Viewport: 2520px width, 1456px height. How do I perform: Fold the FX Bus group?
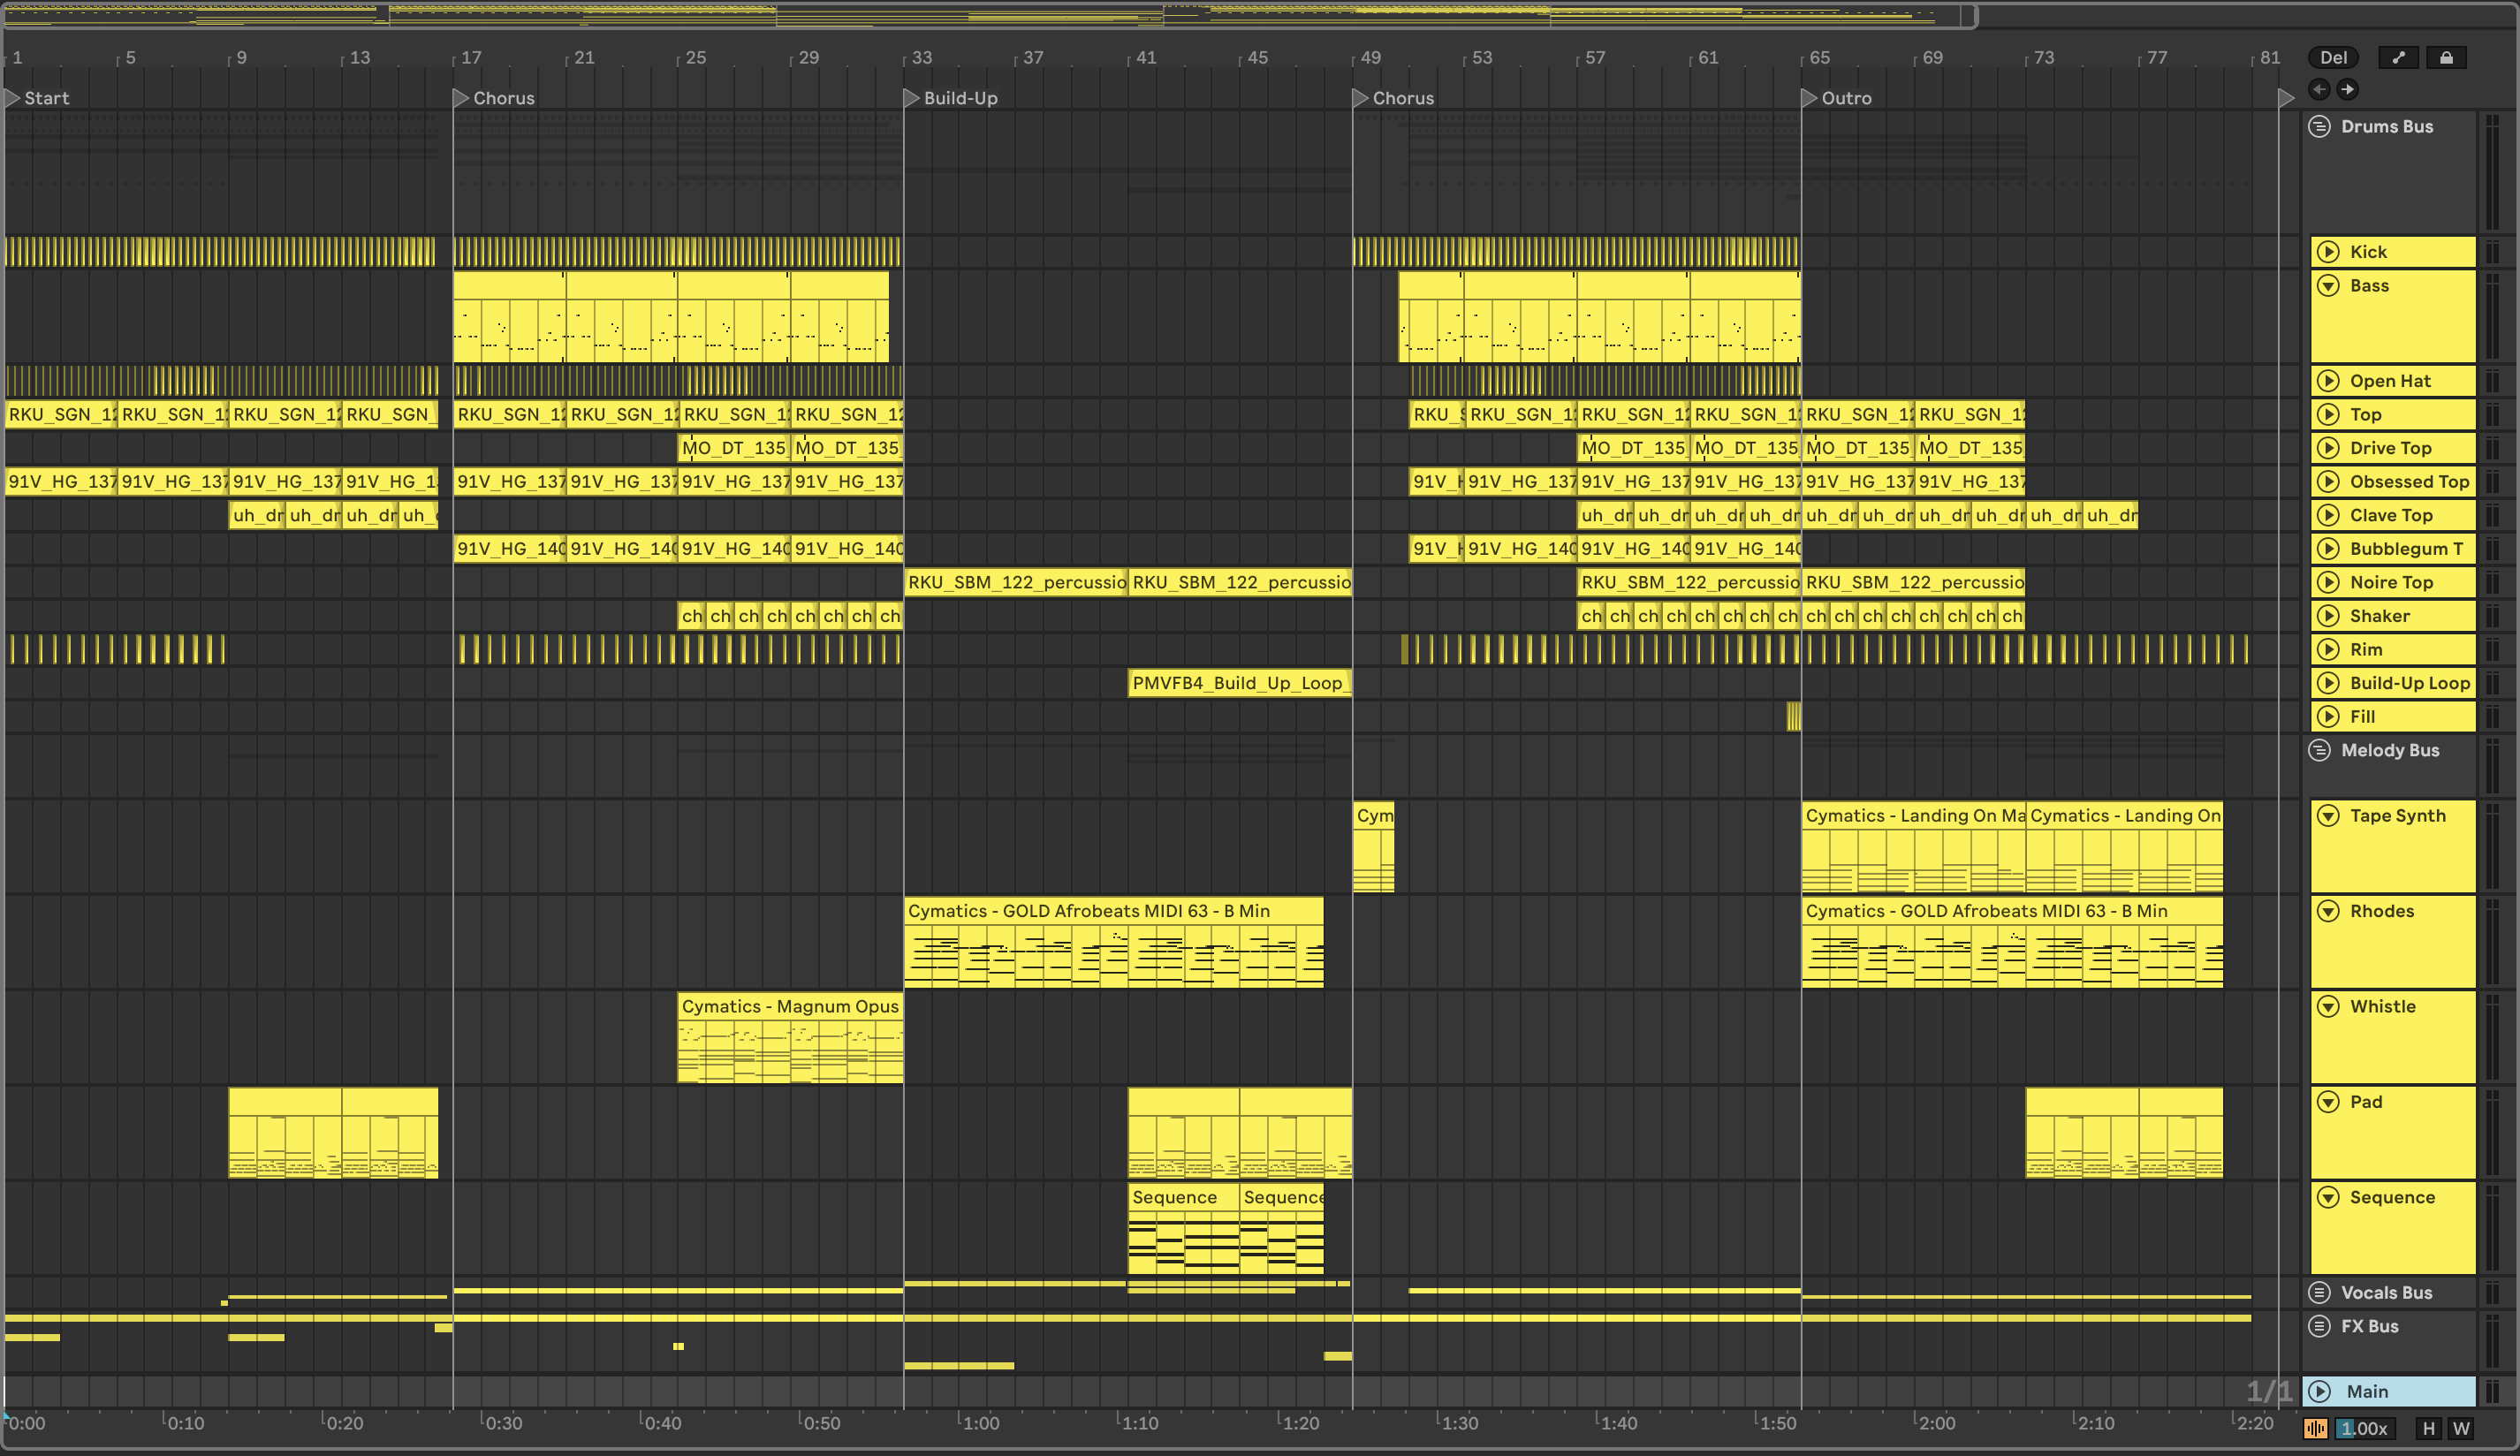click(x=2319, y=1327)
